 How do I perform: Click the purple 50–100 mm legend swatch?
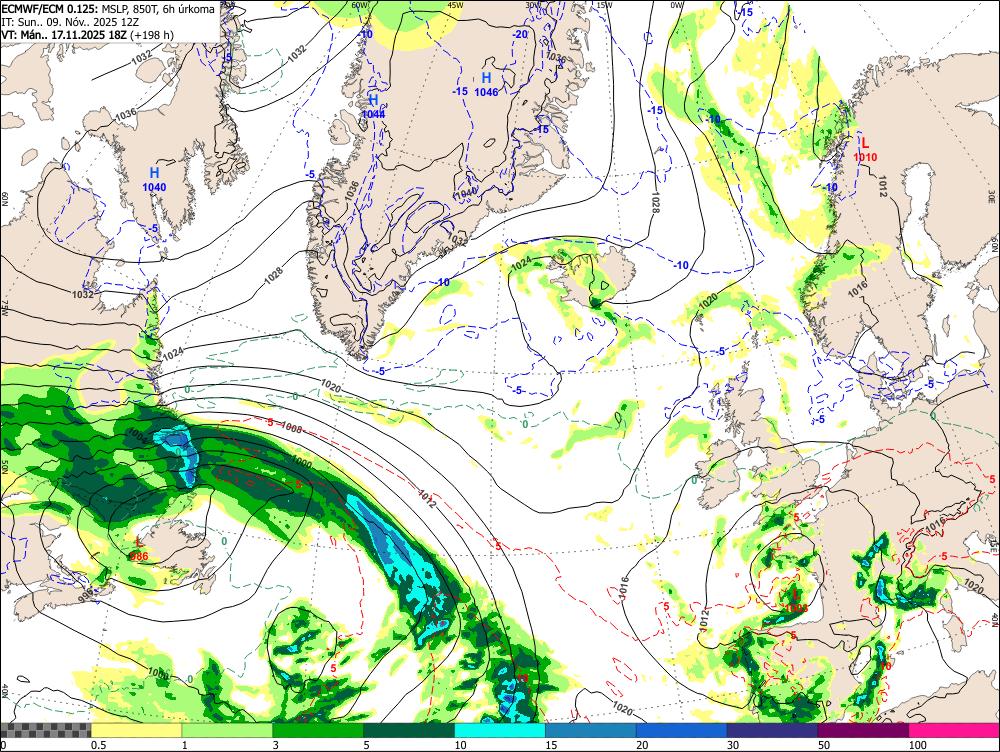[864, 730]
